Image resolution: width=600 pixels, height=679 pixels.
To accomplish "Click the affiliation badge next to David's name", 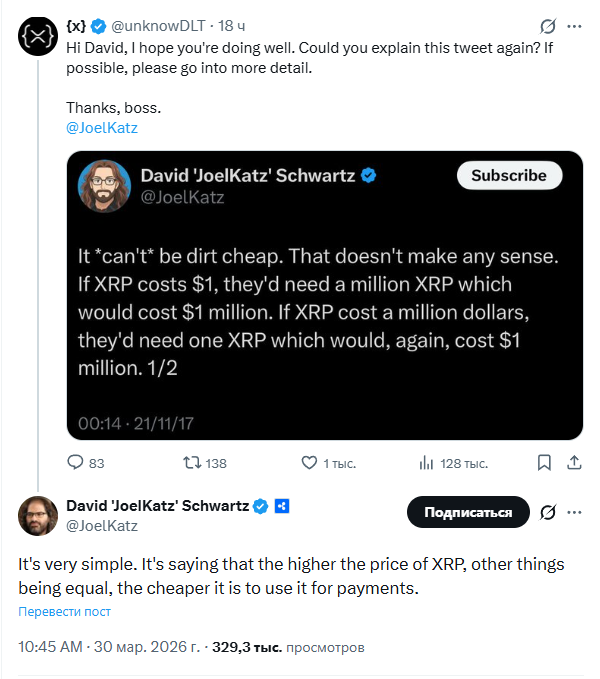I will pos(282,506).
